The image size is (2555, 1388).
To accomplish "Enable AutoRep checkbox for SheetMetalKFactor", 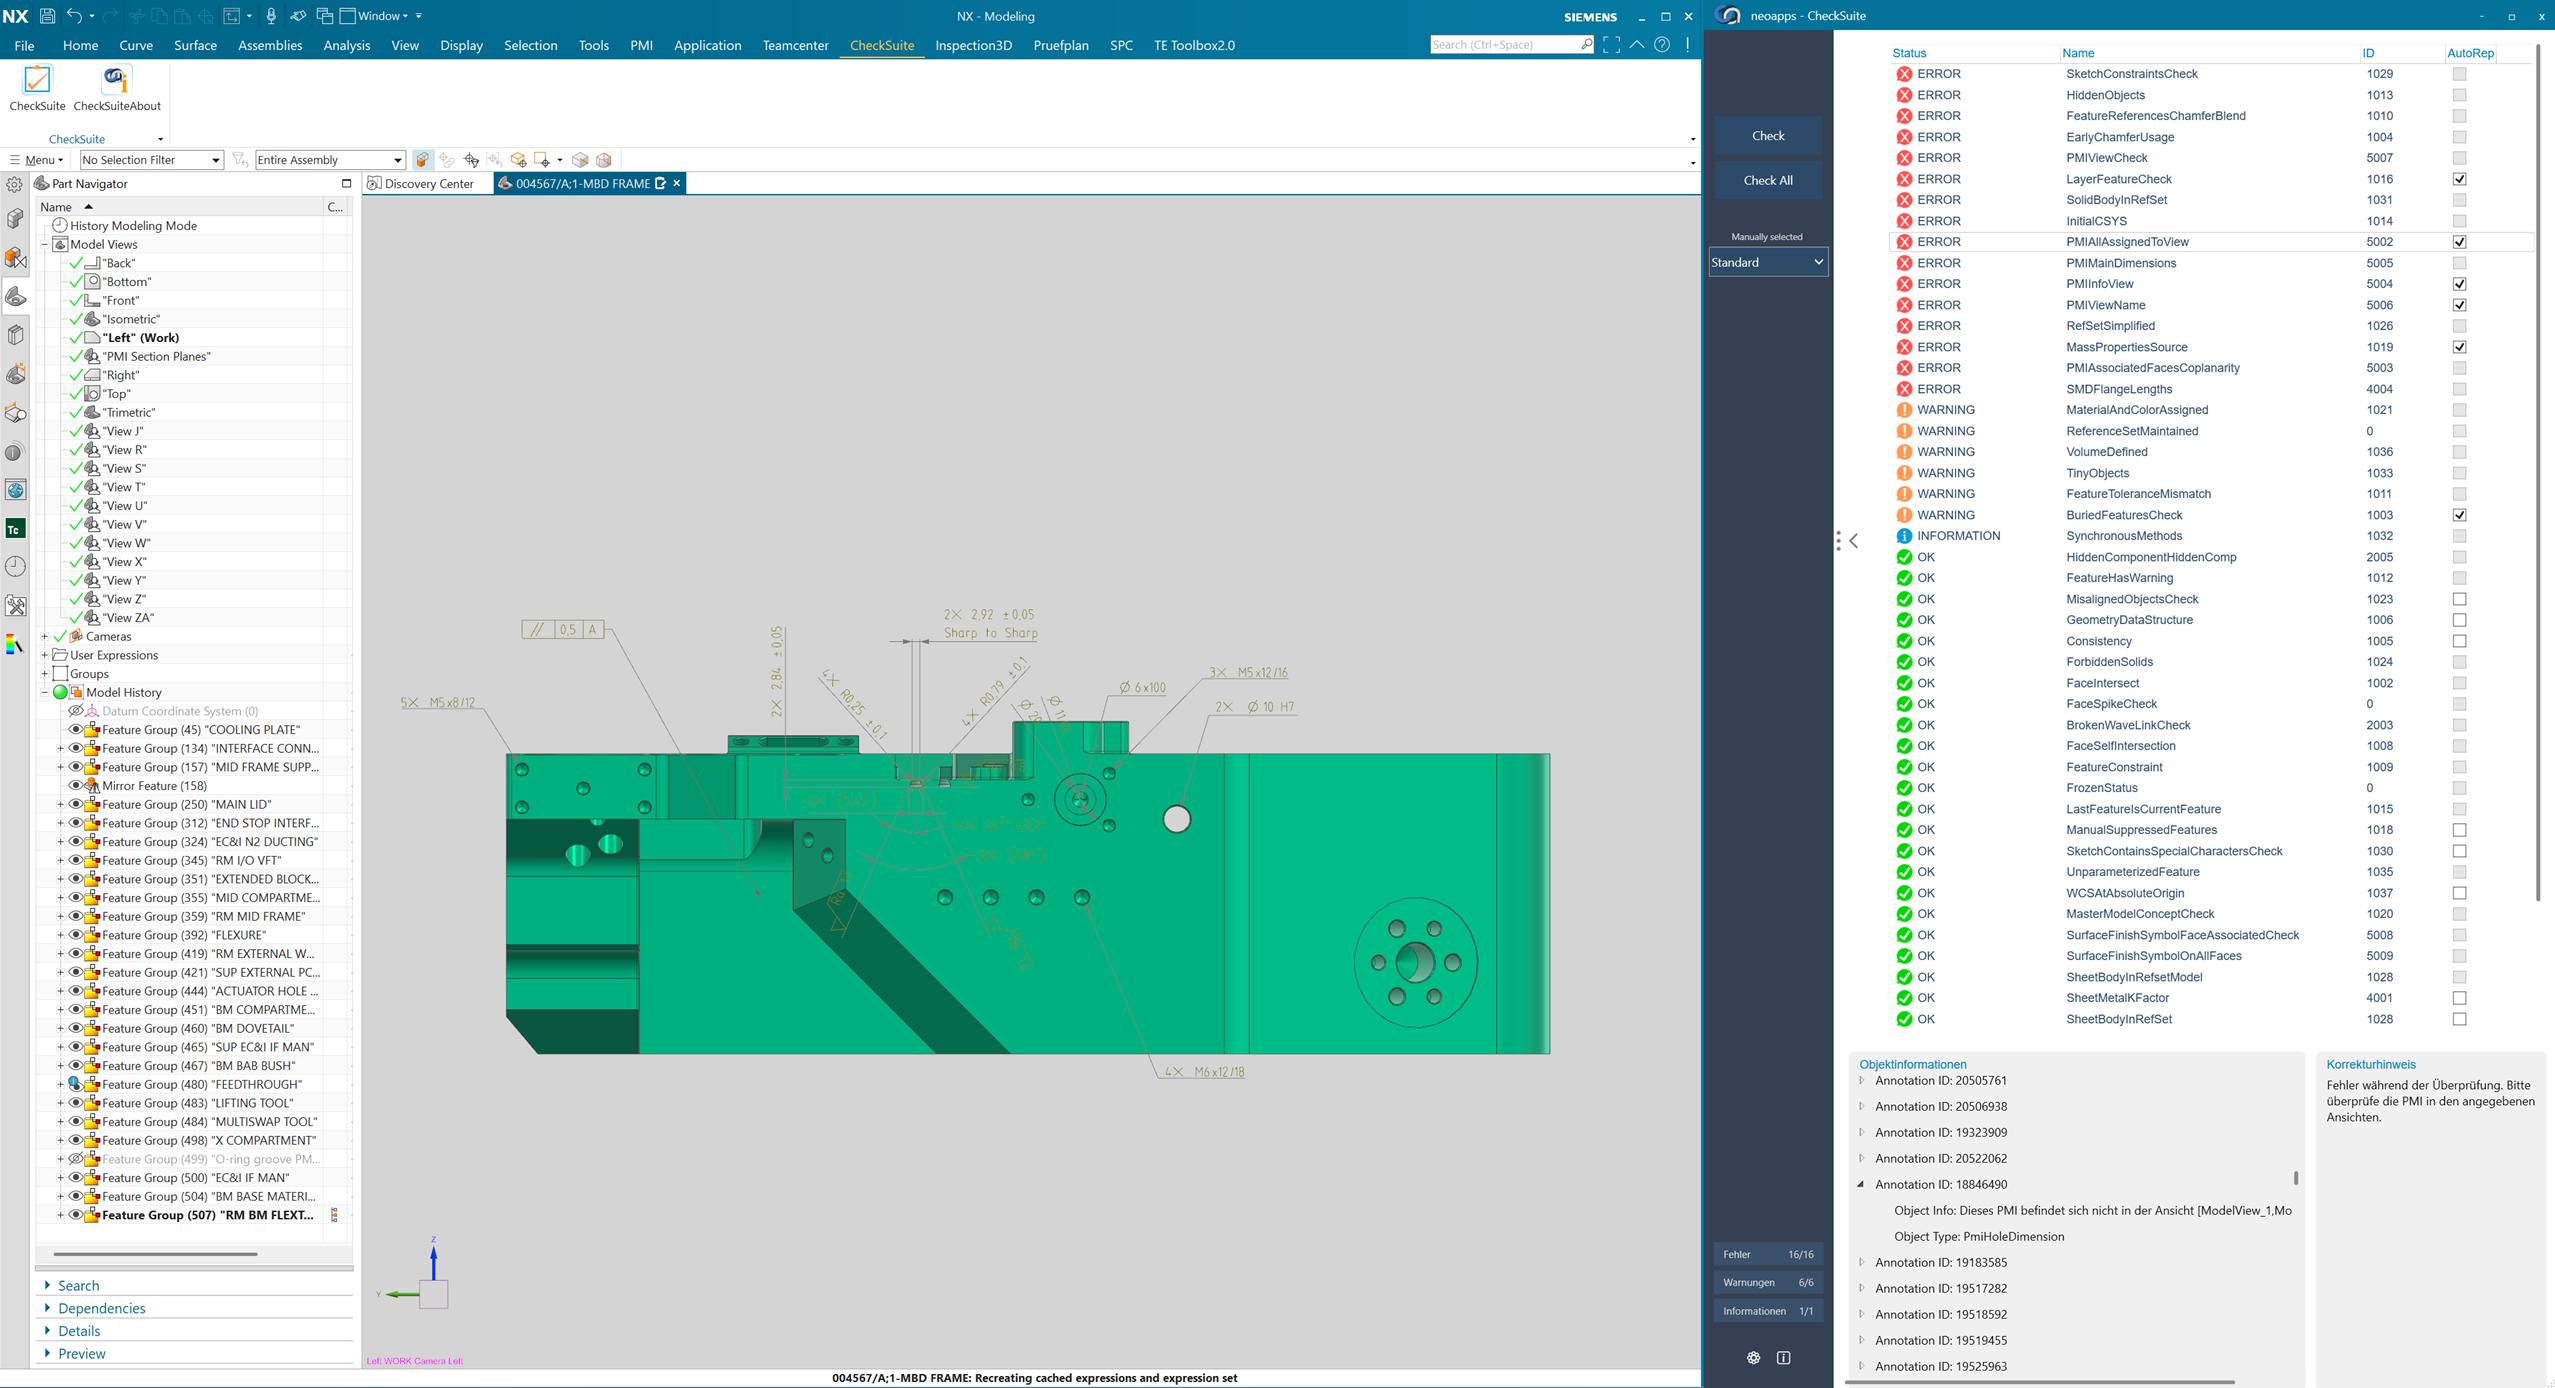I will pos(2459,998).
